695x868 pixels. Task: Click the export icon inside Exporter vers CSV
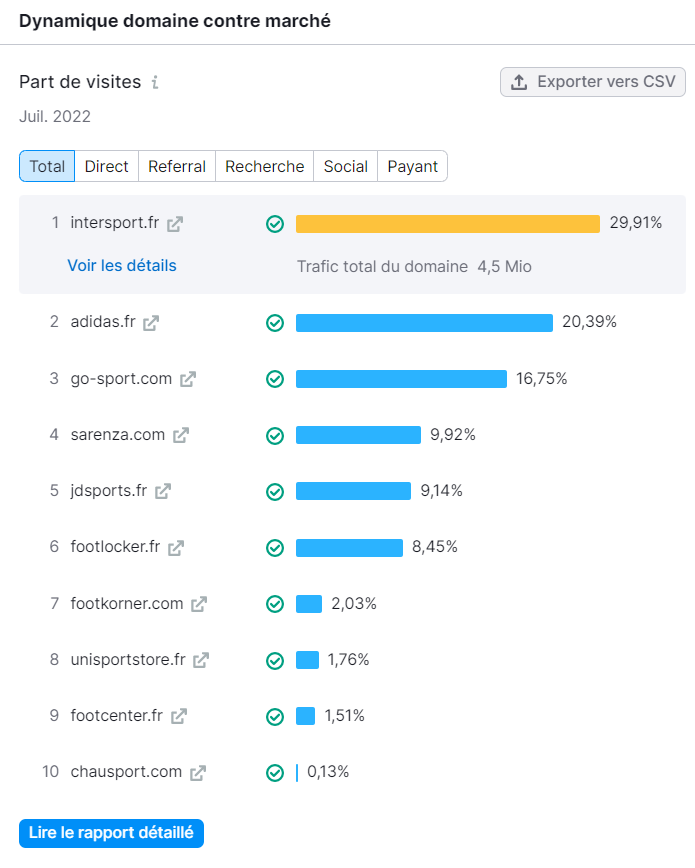[x=520, y=81]
